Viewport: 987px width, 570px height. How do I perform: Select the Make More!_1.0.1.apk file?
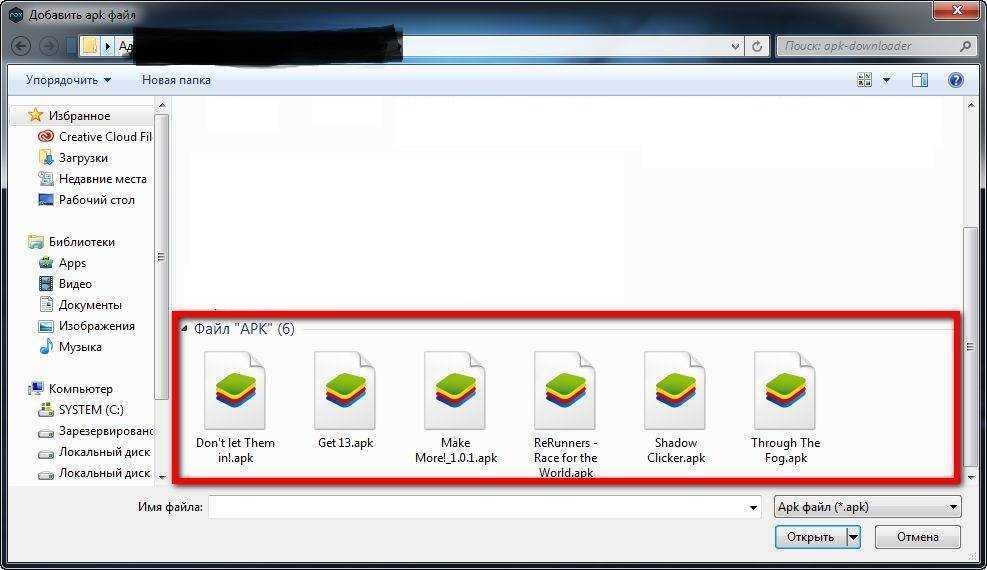455,408
